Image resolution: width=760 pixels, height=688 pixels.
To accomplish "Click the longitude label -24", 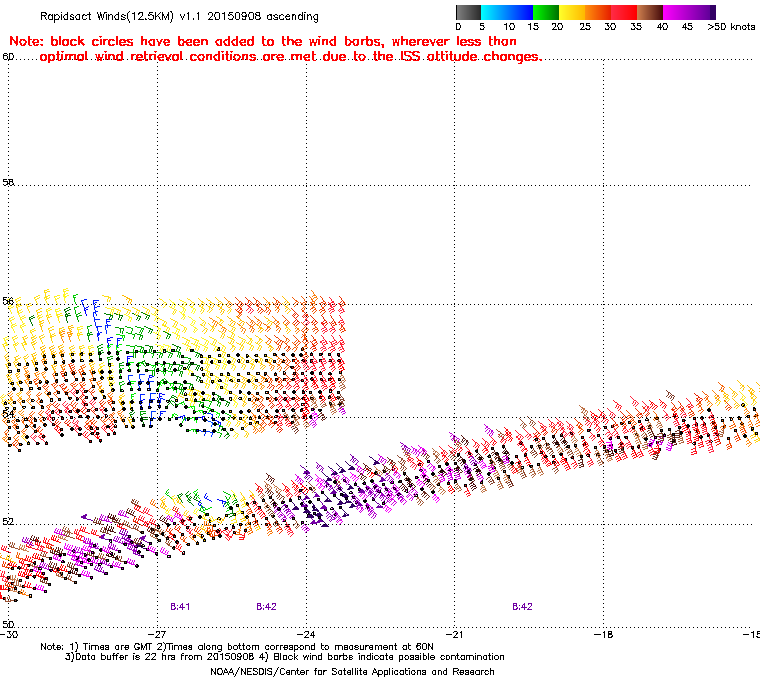I will point(306,634).
